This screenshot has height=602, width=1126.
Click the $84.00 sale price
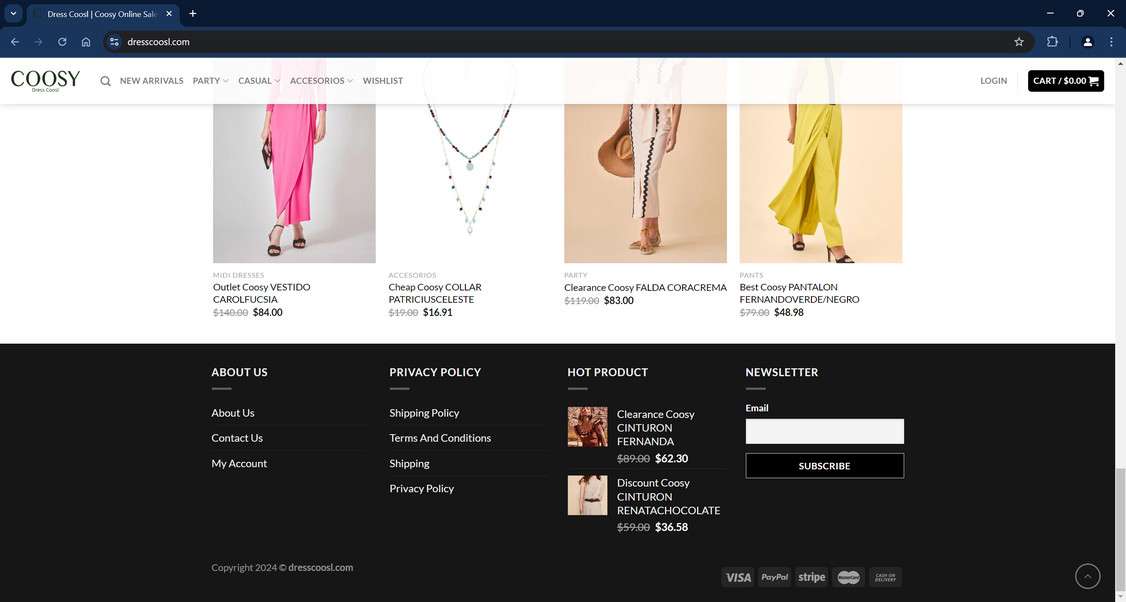tap(268, 312)
